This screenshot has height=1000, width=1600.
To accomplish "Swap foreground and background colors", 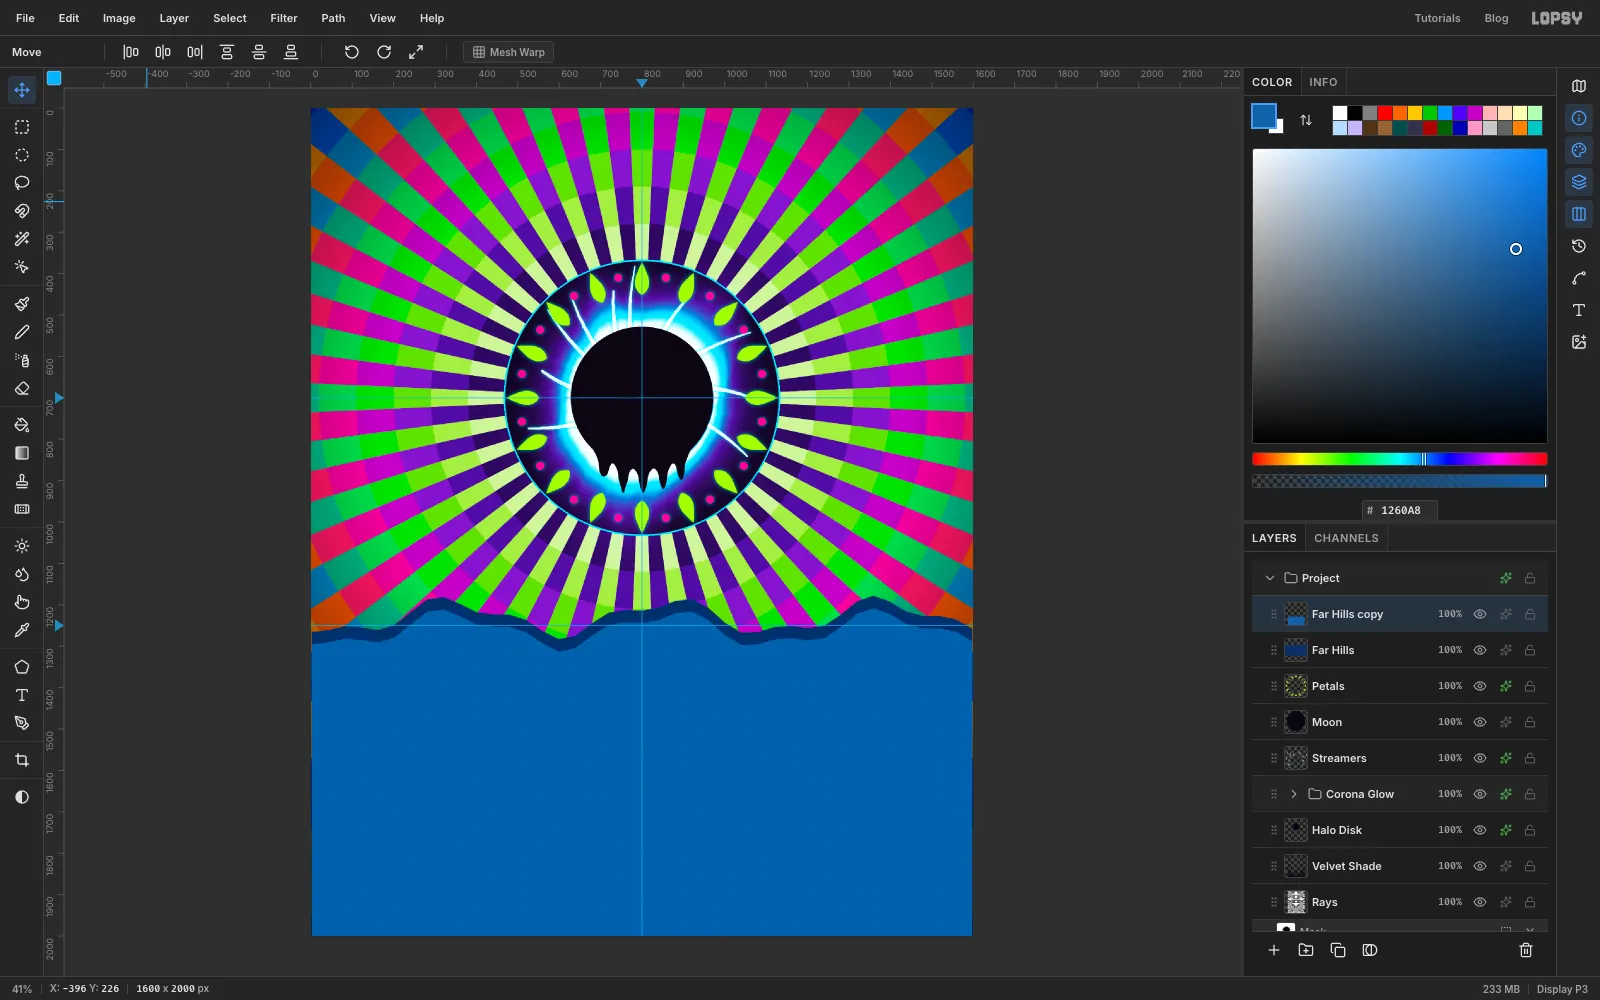I will tap(1306, 120).
